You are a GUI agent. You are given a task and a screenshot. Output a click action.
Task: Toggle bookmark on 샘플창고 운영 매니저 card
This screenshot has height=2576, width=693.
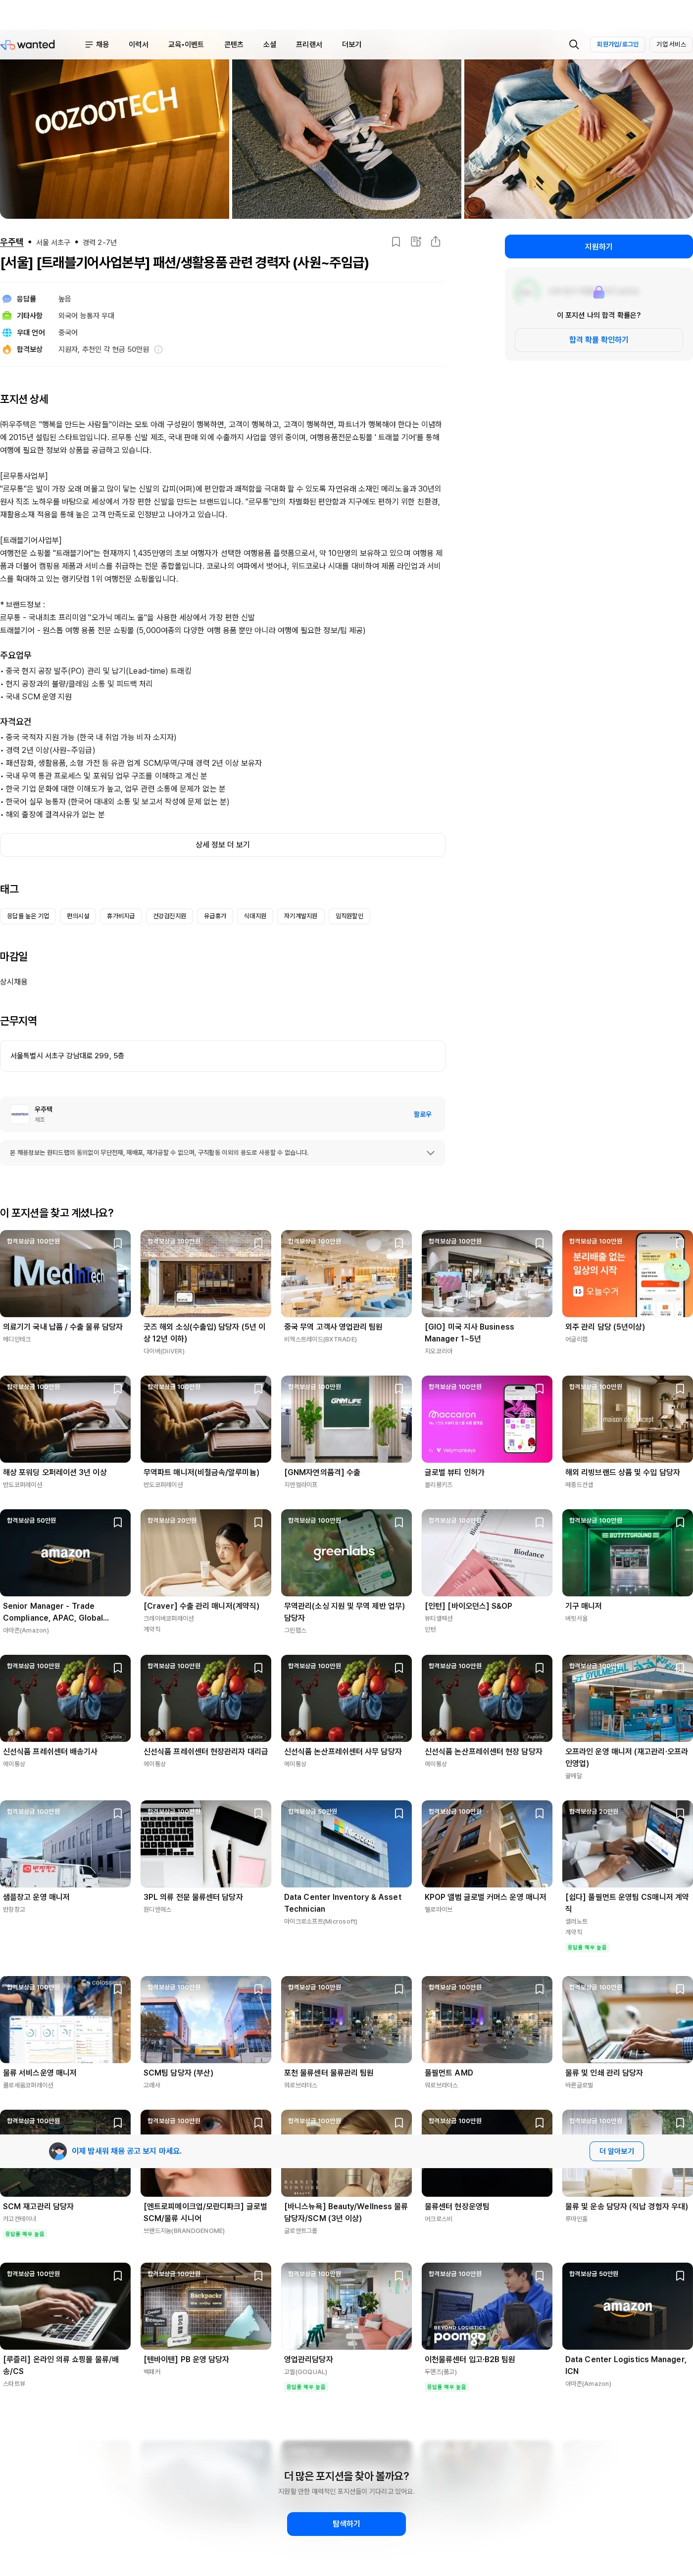(x=118, y=1813)
